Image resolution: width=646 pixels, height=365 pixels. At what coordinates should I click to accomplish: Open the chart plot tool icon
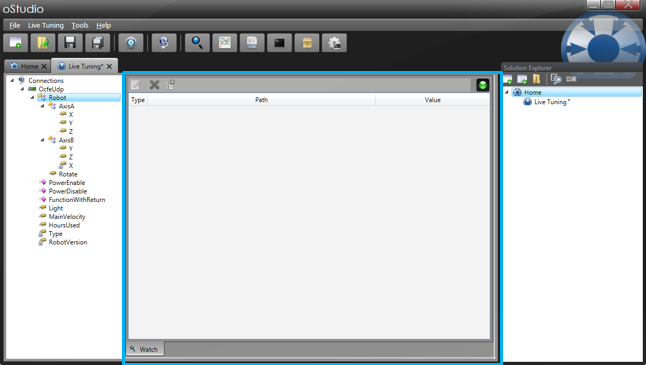[225, 42]
